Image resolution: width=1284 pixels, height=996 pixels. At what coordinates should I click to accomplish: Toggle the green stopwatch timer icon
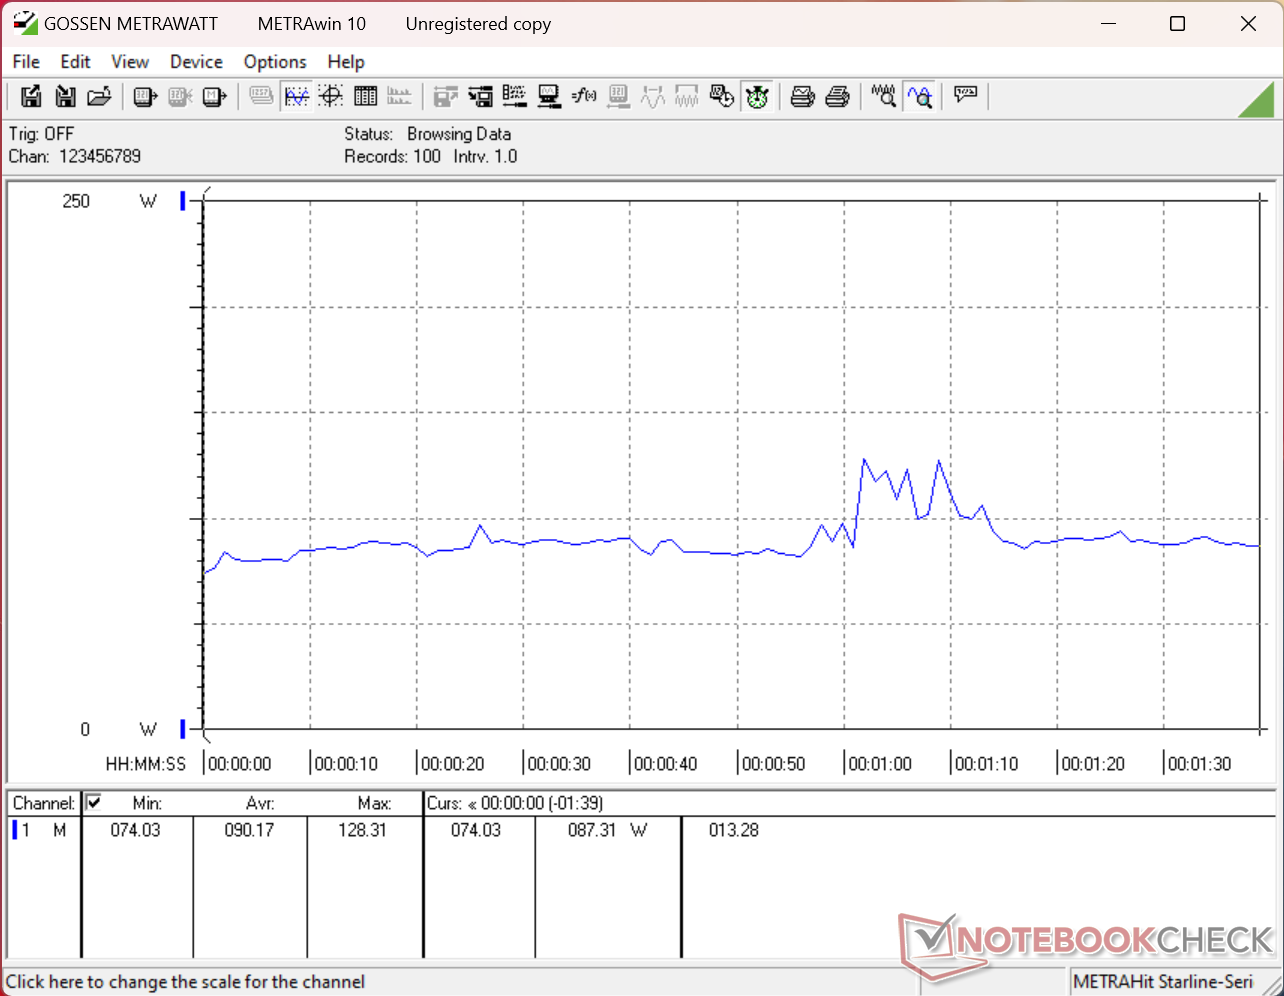coord(757,97)
